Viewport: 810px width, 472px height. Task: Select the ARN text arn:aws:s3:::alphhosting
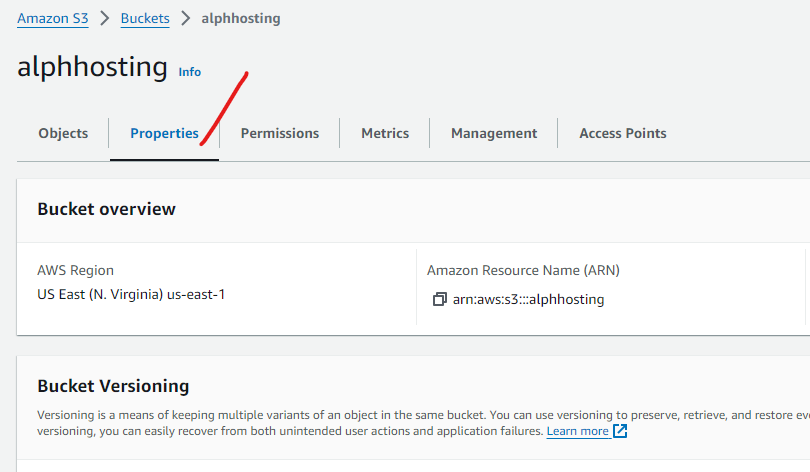pyautogui.click(x=528, y=300)
